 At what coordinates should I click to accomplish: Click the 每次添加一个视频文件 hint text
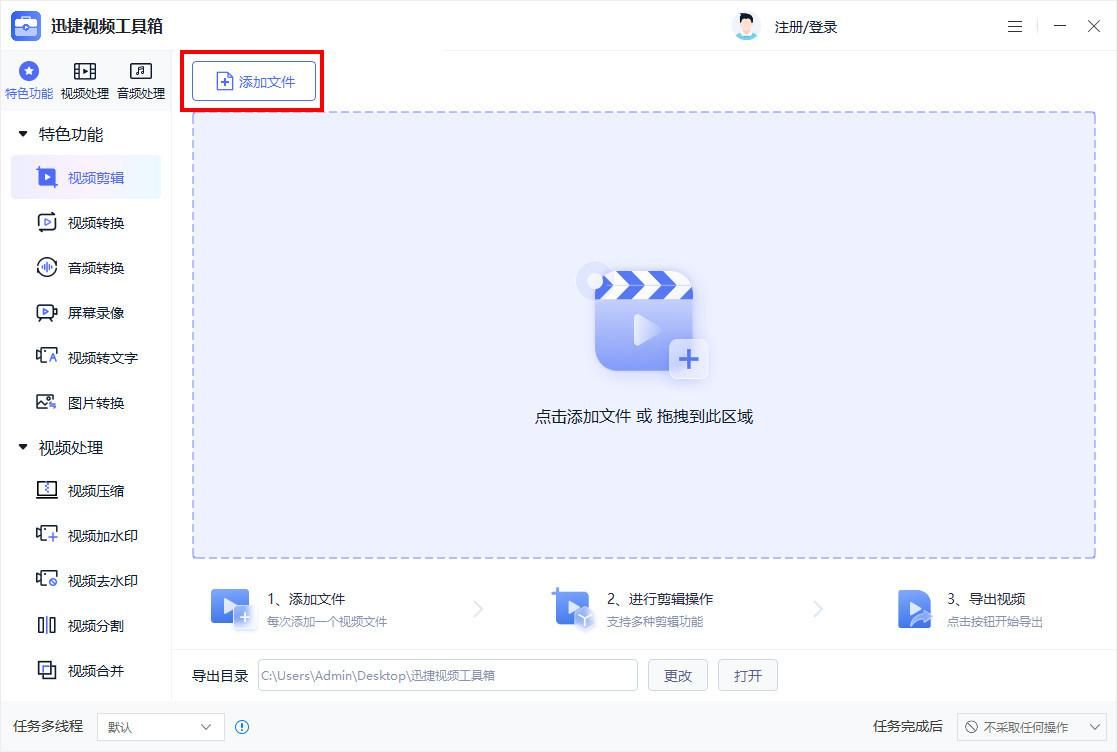tap(327, 622)
